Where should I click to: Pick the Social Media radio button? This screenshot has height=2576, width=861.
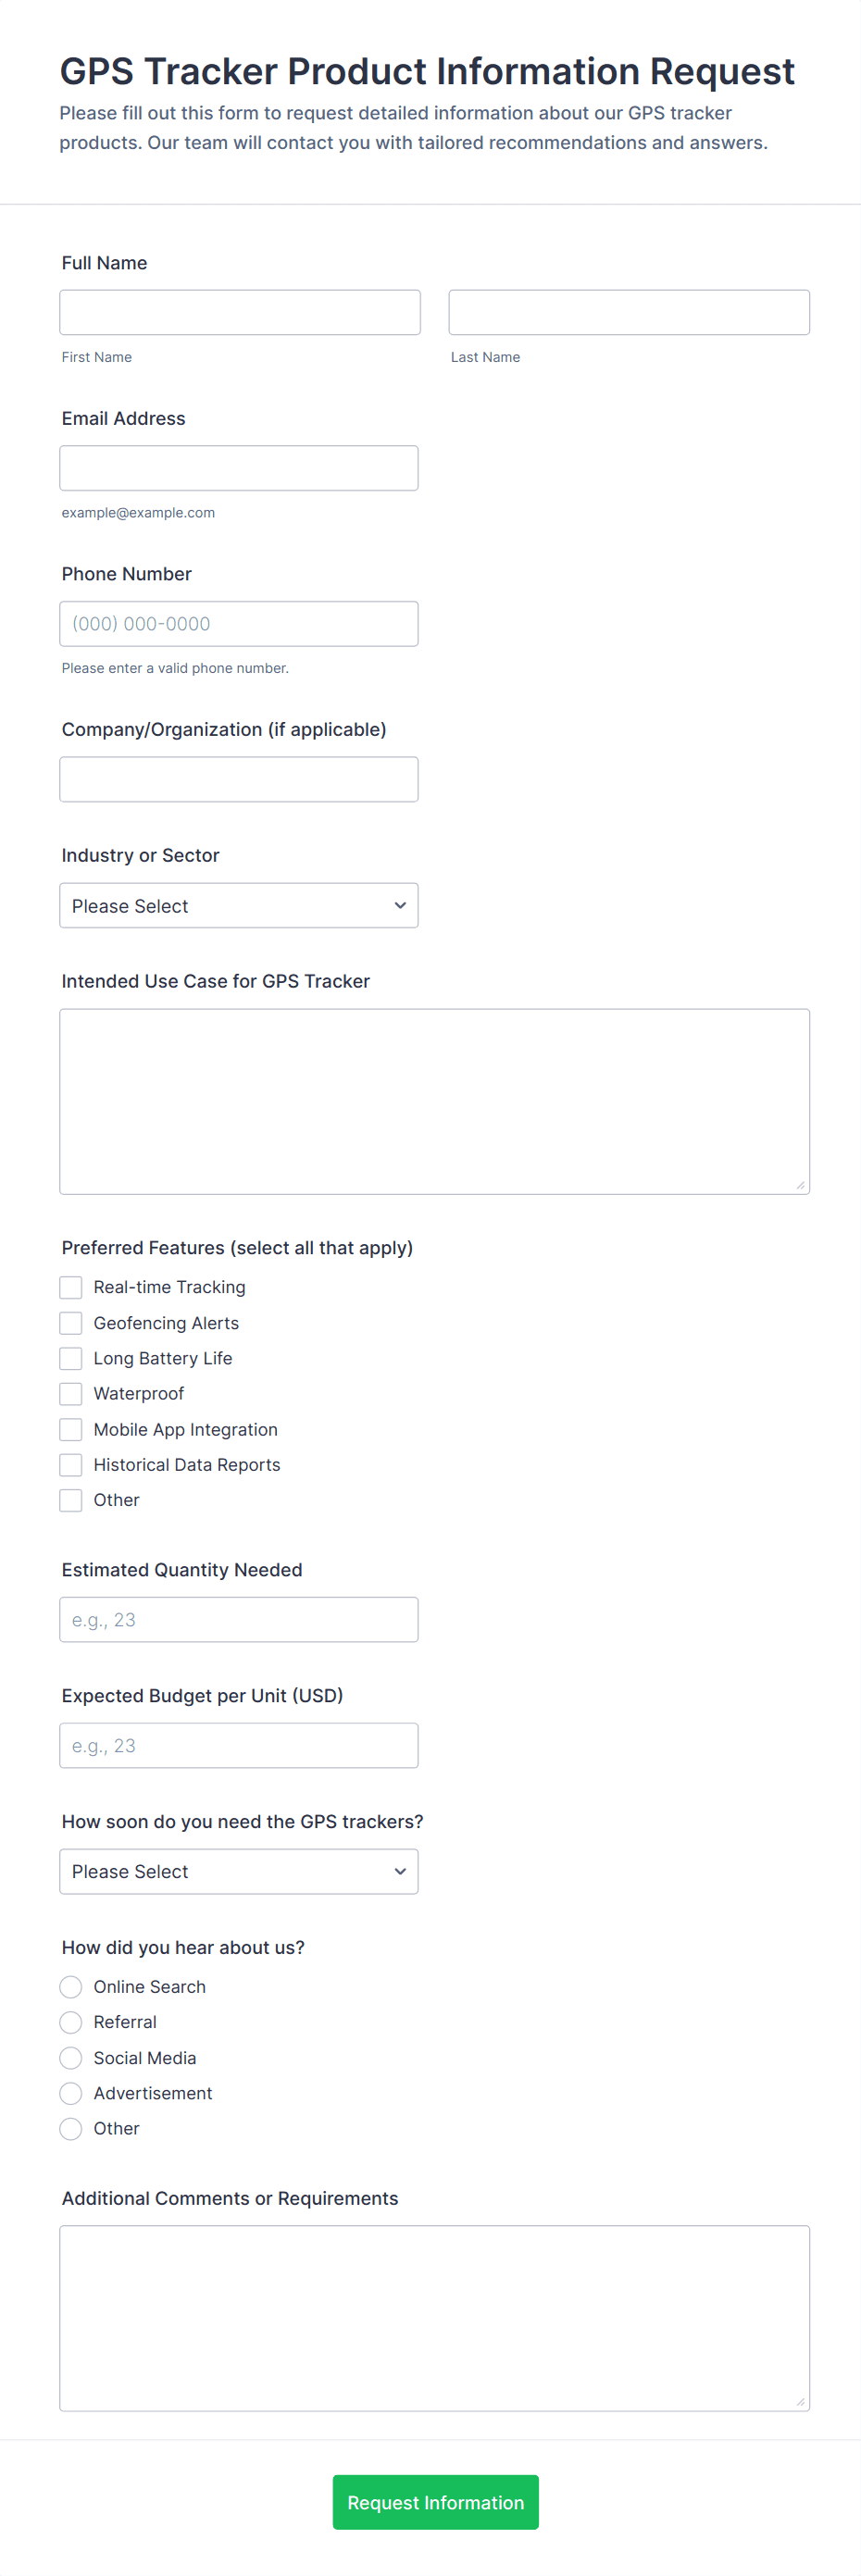(x=71, y=2058)
